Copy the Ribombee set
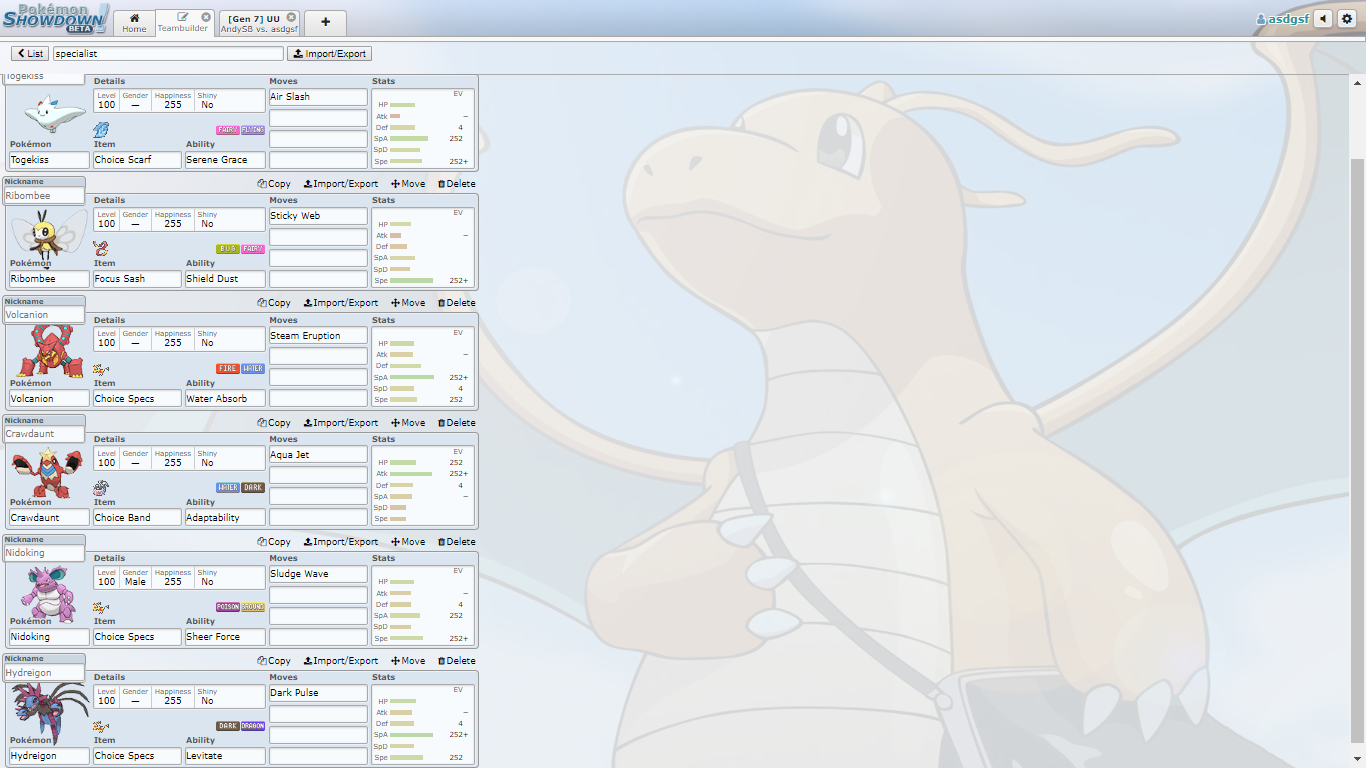Screen dimensions: 1366x768 pos(274,184)
